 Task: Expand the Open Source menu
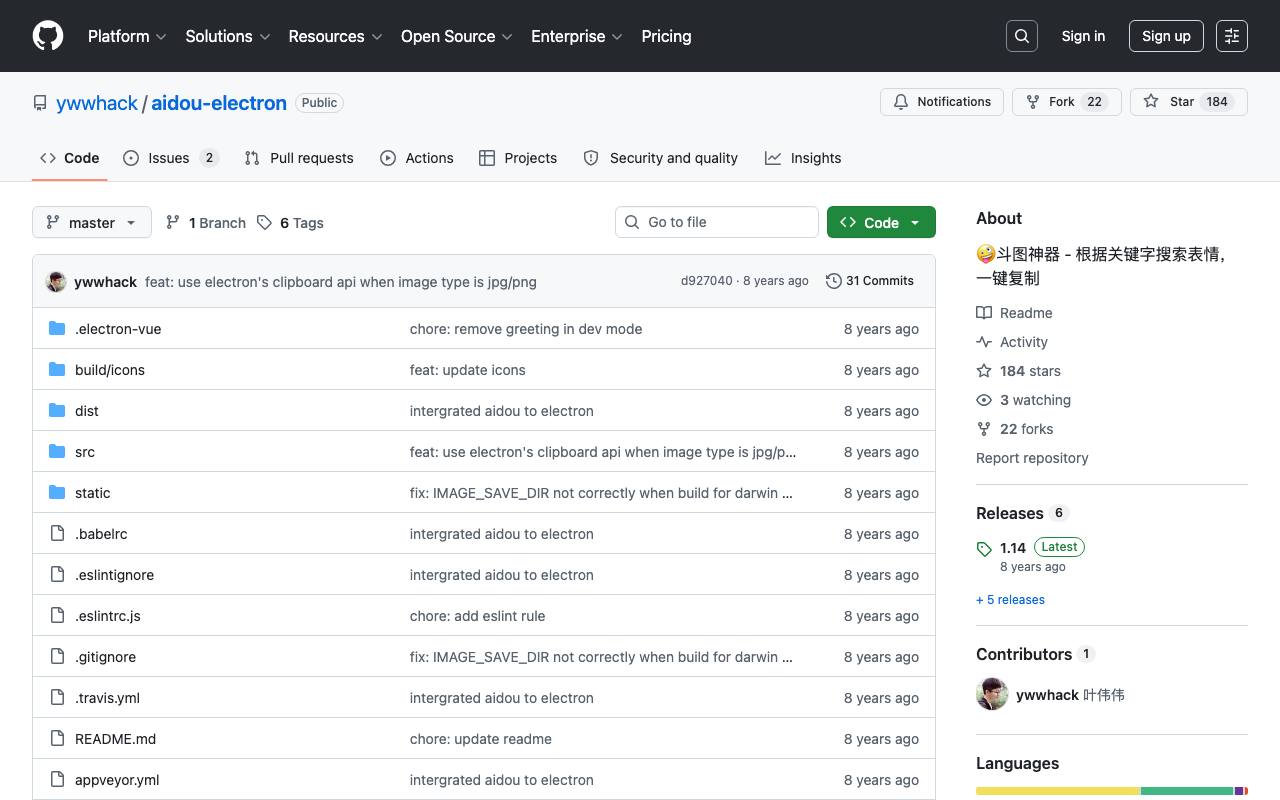point(457,36)
